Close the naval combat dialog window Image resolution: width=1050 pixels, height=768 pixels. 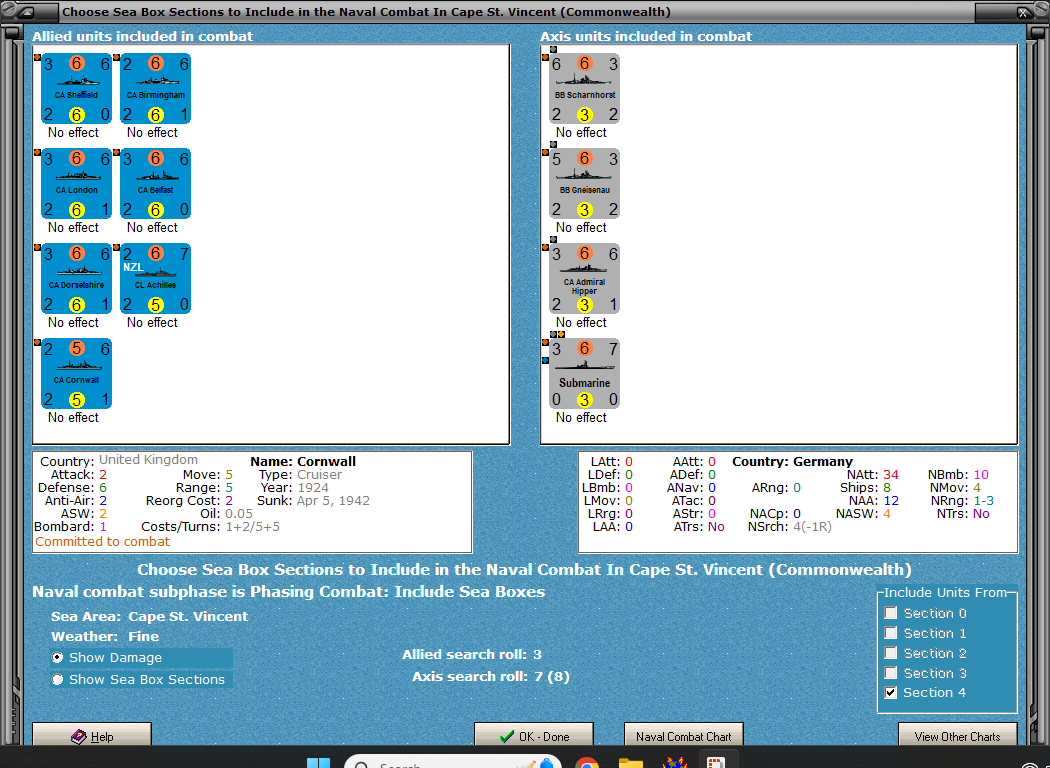1024,12
